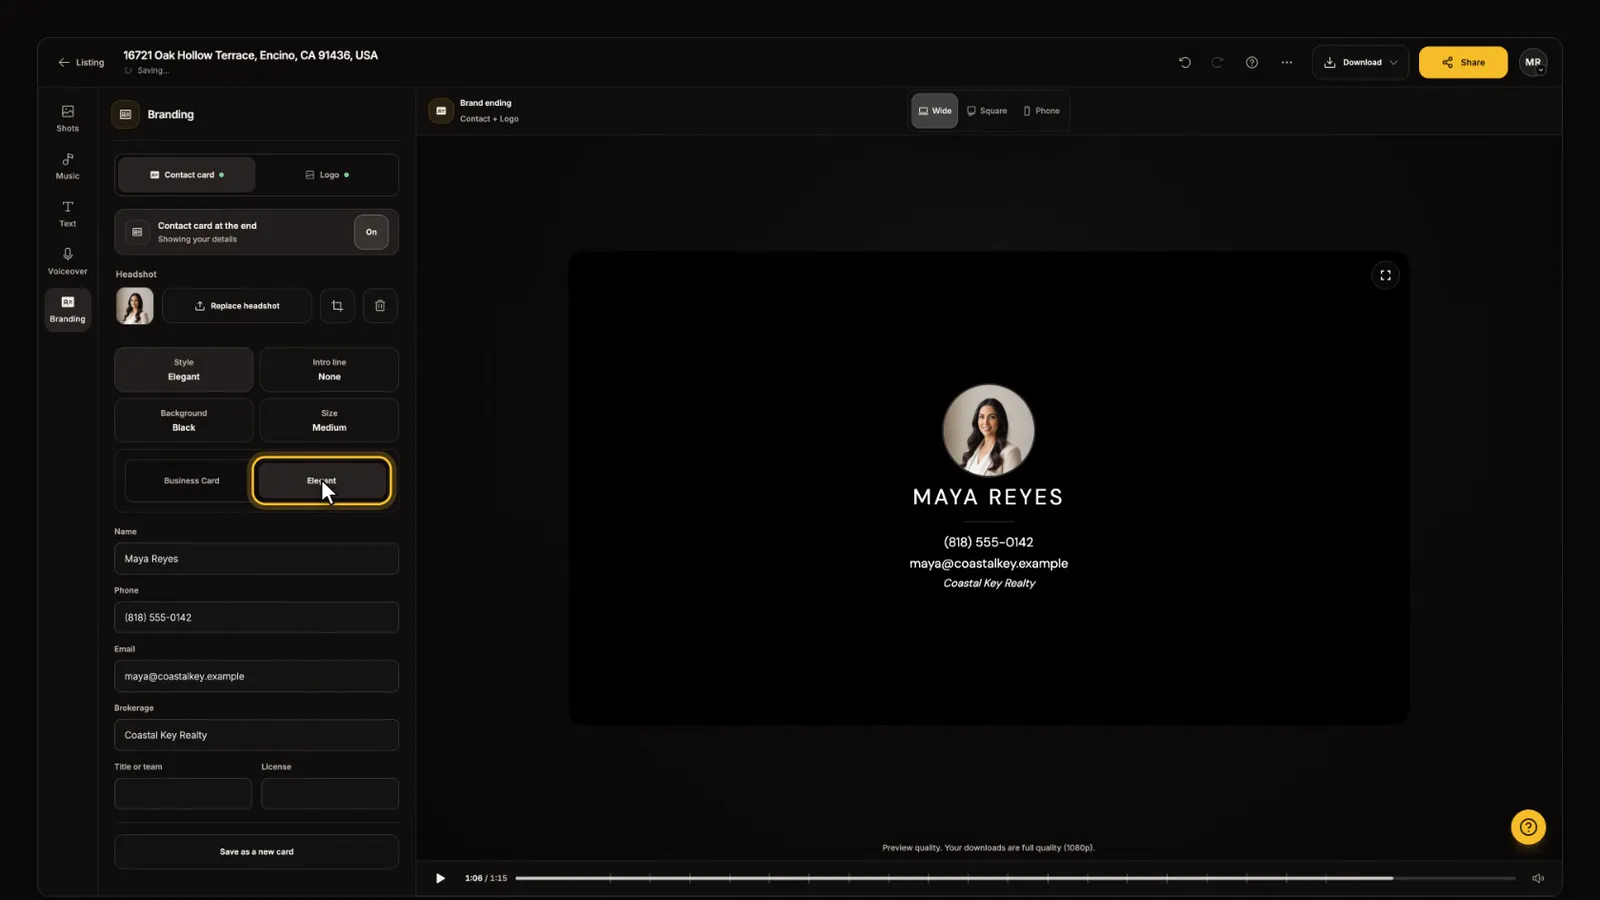
Task: Seek on the video progress bar
Action: pos(1015,878)
